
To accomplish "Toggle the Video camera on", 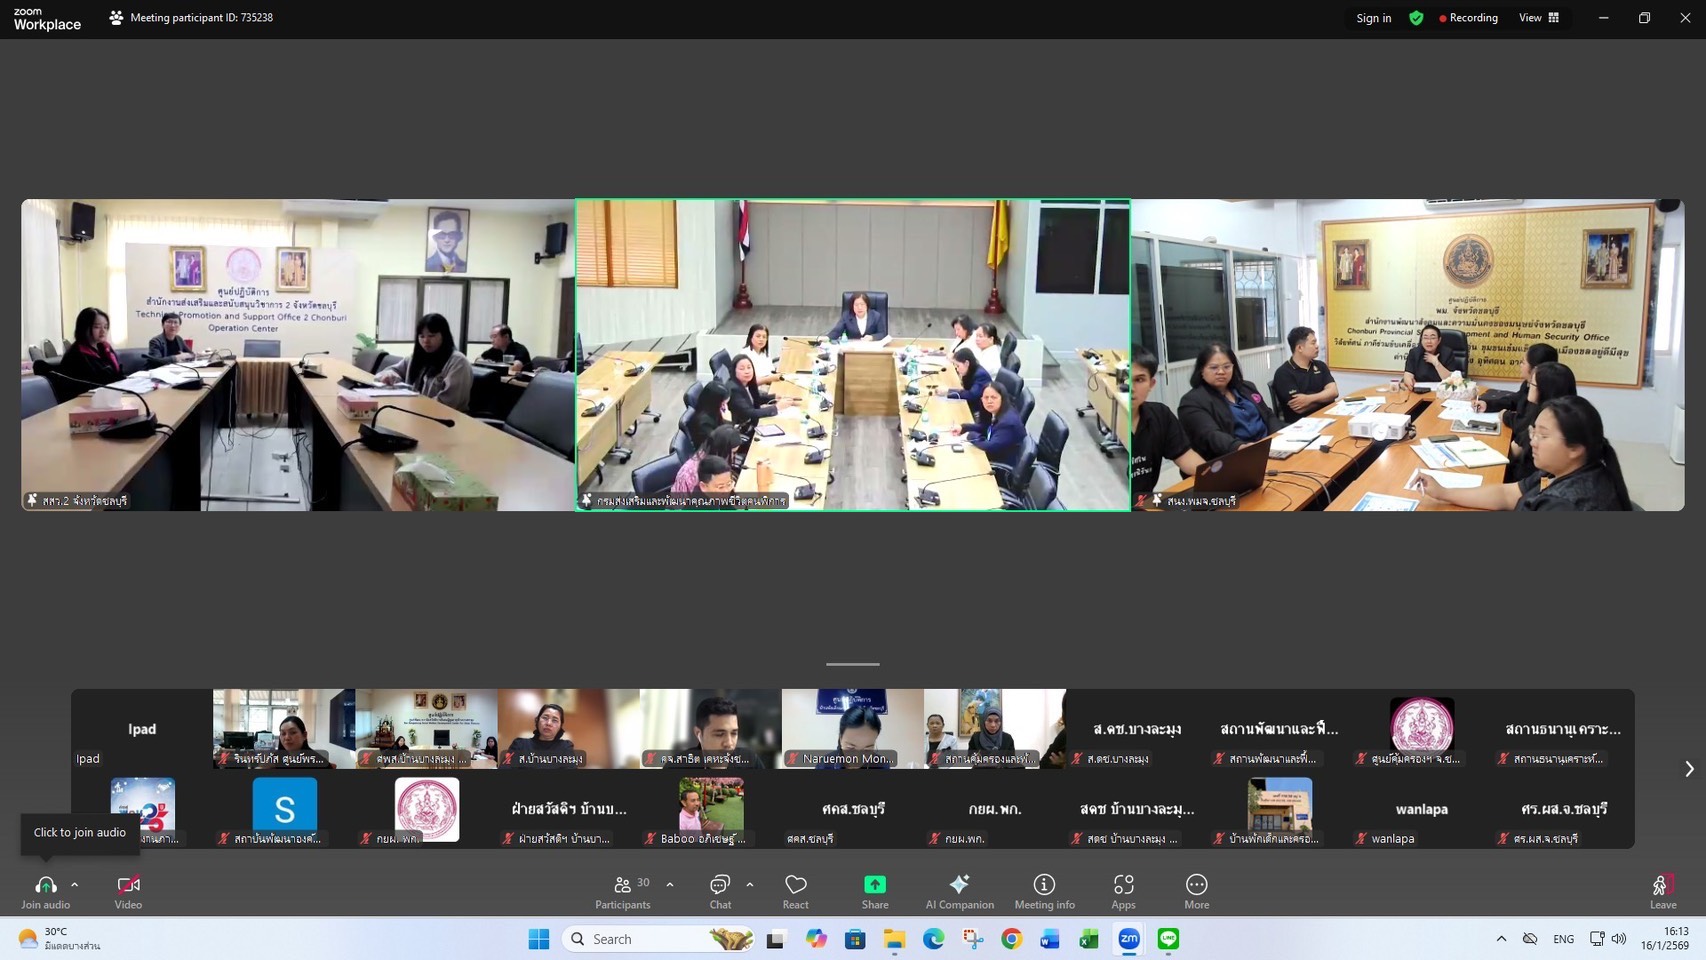I will [128, 891].
